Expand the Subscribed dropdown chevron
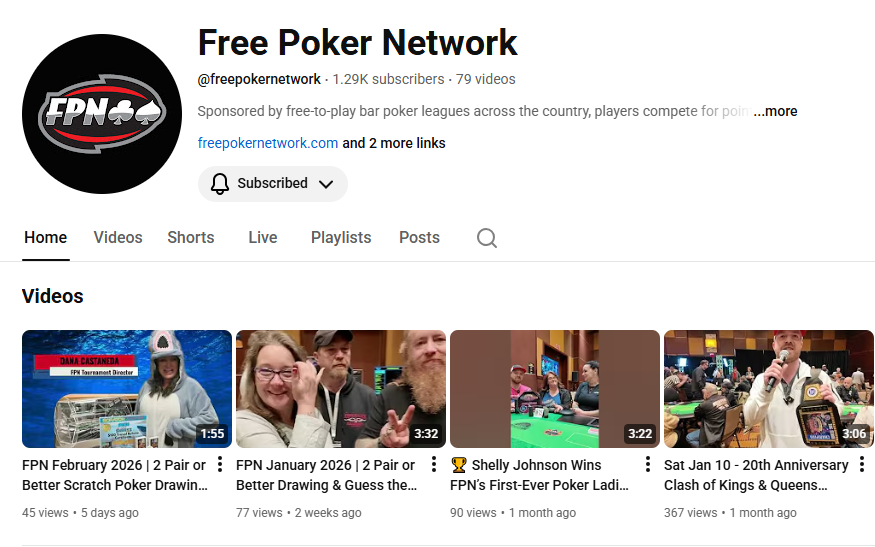The height and width of the screenshot is (547, 875). [326, 184]
